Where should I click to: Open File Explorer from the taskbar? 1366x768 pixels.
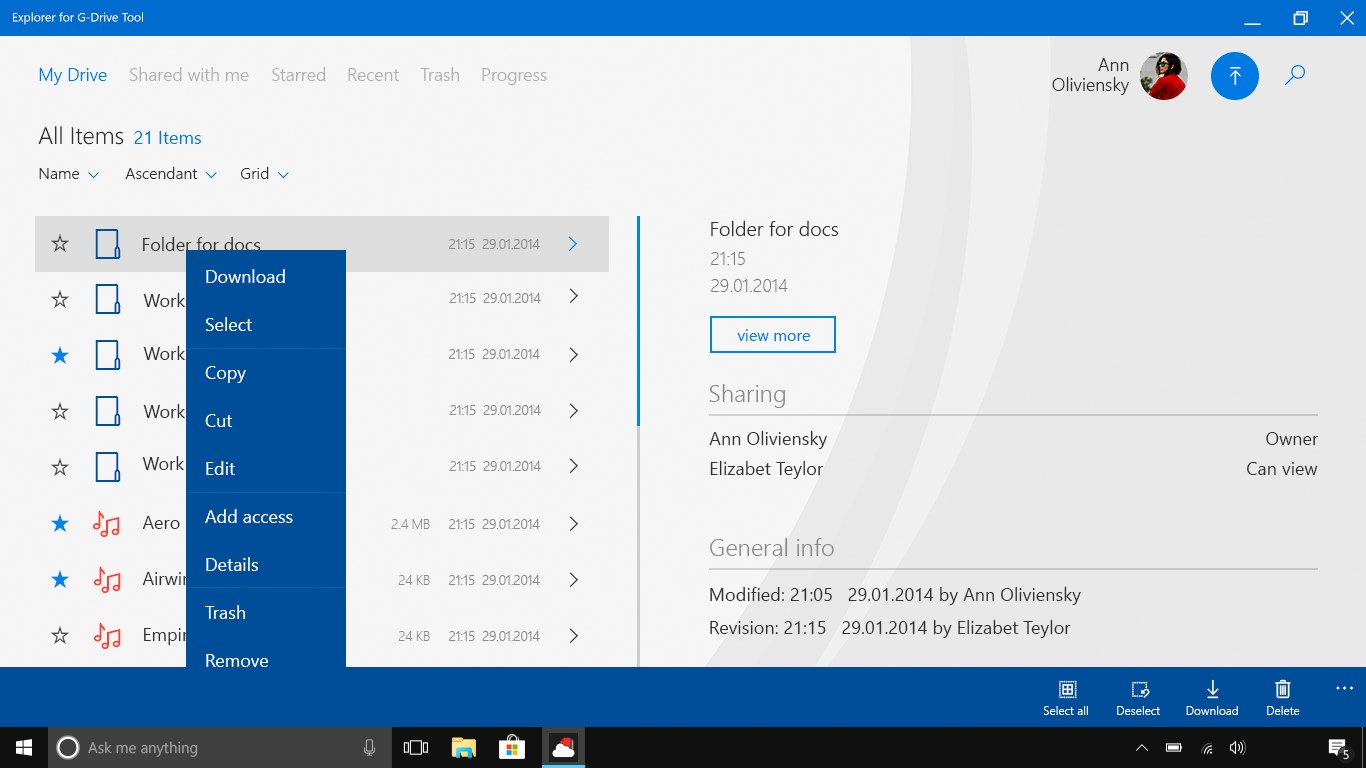pos(463,747)
